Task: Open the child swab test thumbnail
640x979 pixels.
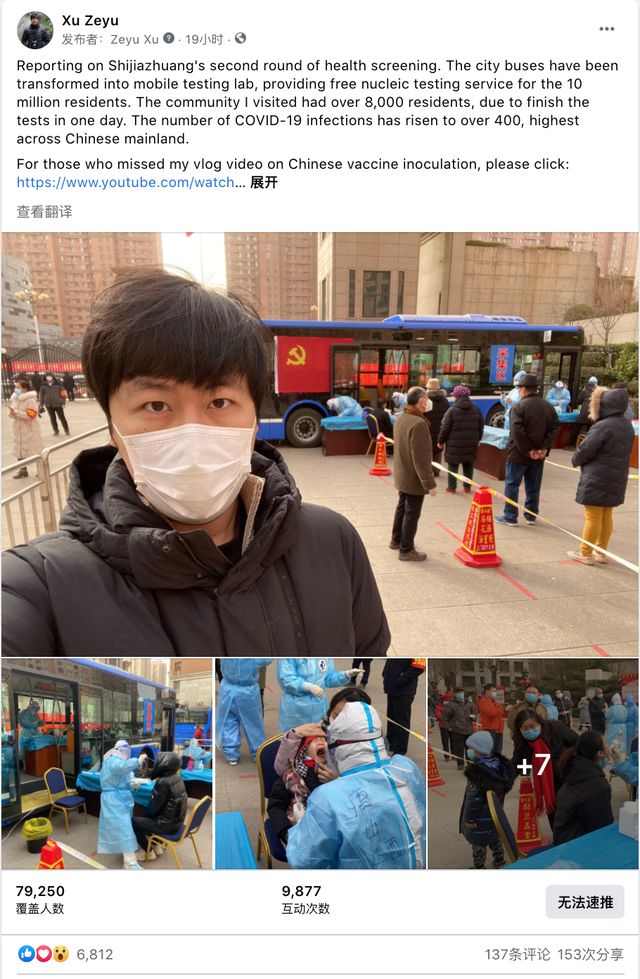Action: [x=320, y=764]
